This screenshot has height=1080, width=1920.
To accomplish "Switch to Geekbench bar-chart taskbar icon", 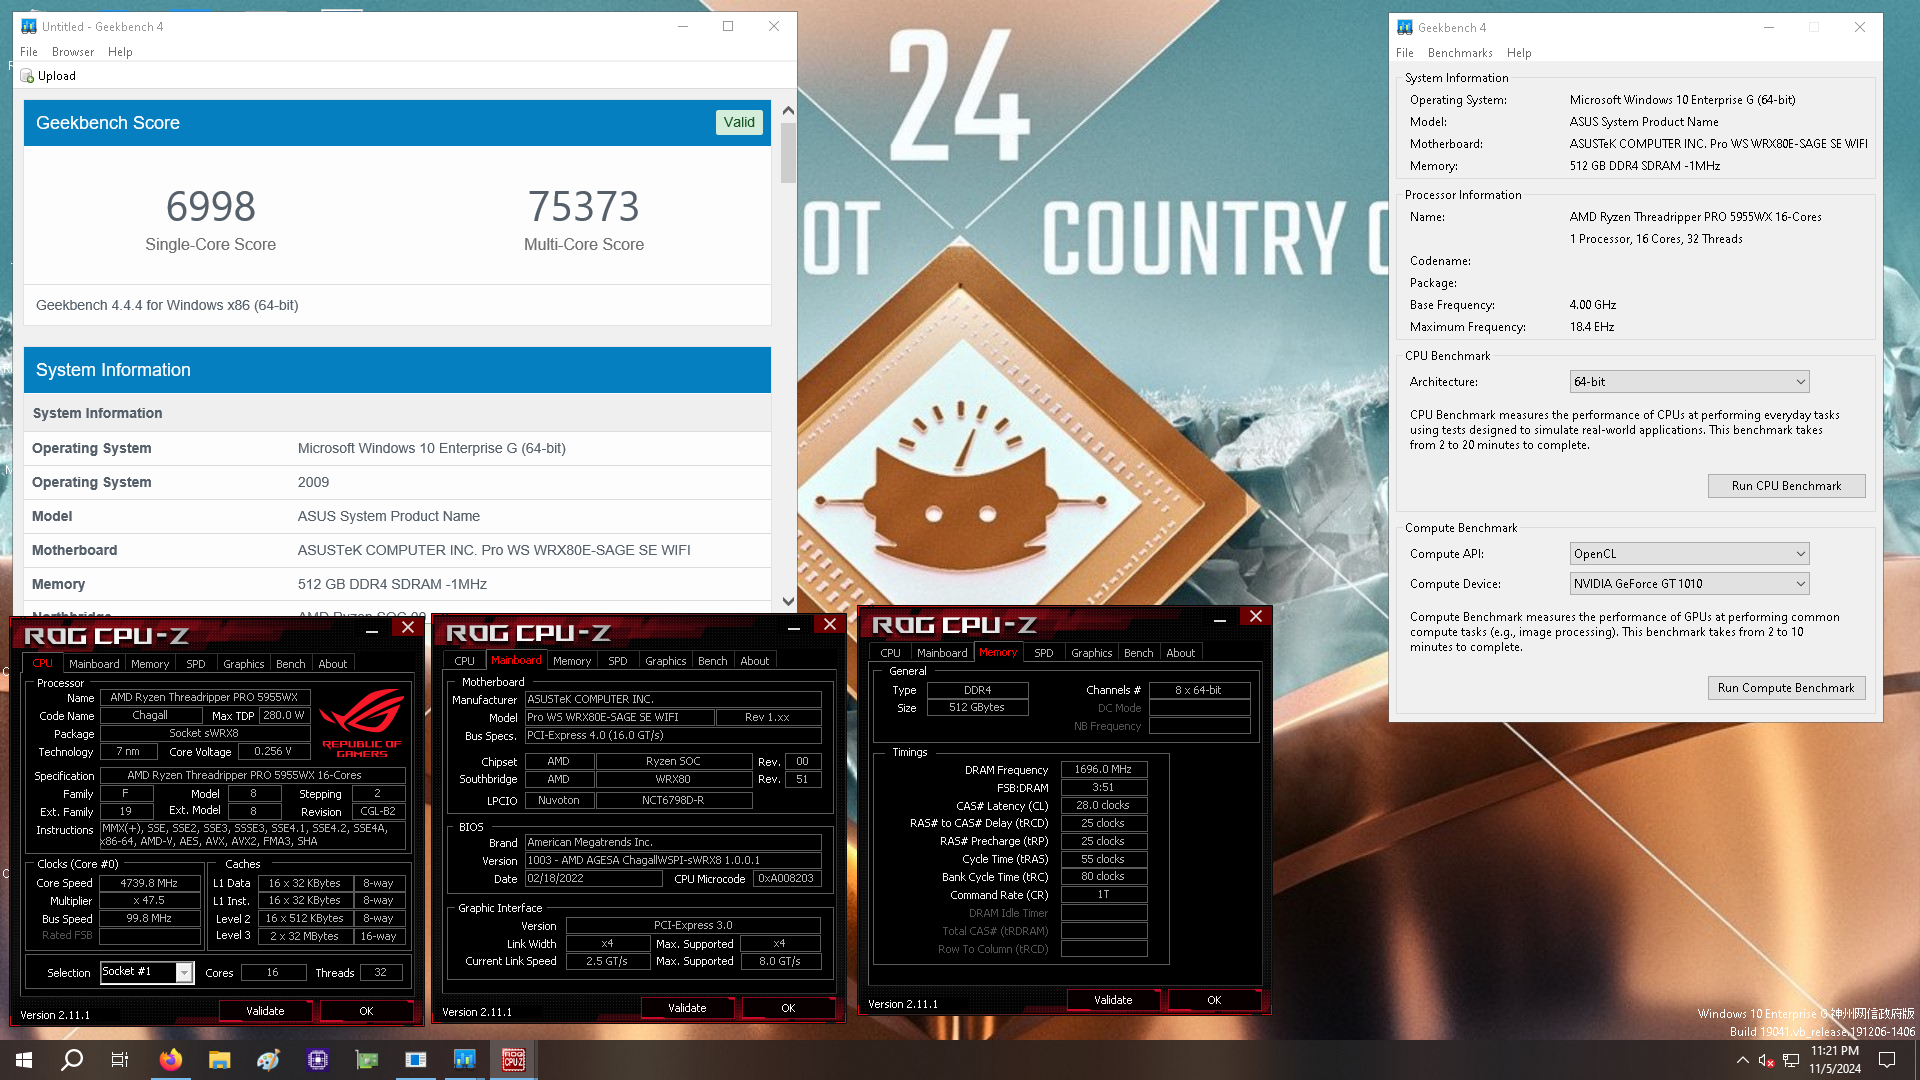I will 465,1060.
